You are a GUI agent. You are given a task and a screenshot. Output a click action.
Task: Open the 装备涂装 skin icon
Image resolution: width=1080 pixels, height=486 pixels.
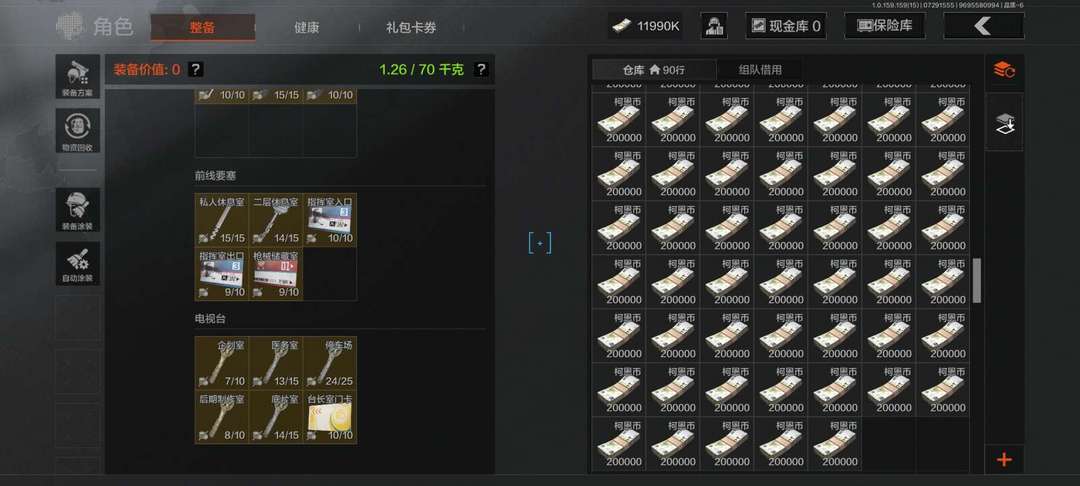pyautogui.click(x=78, y=210)
